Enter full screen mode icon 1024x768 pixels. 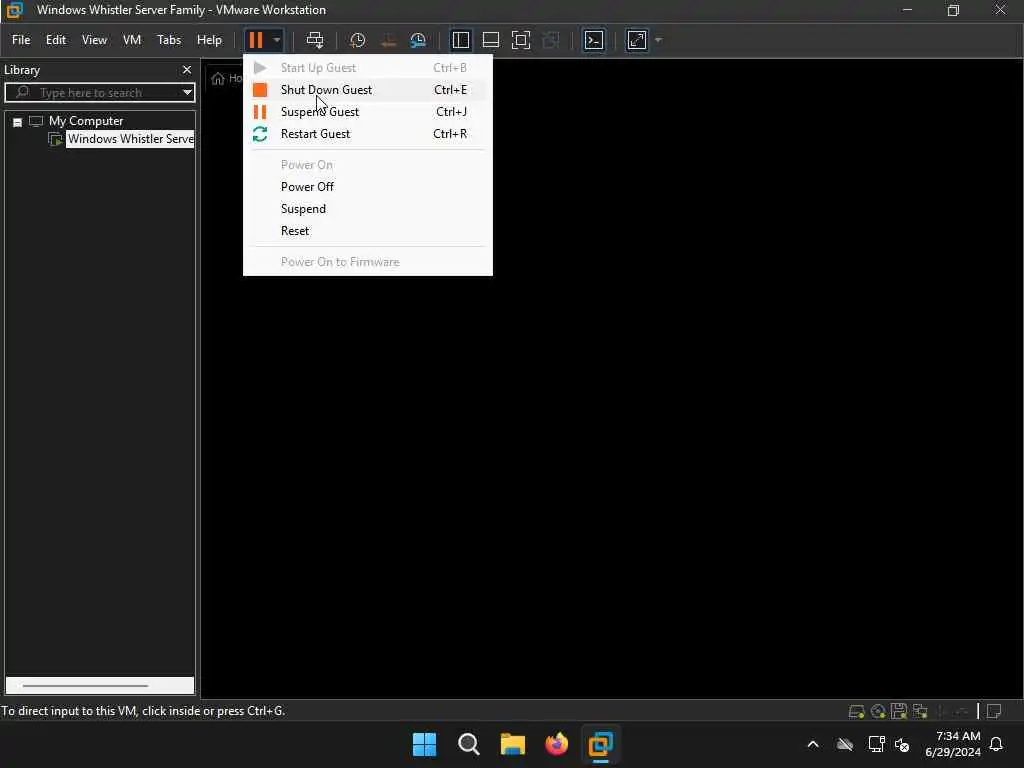coord(520,40)
